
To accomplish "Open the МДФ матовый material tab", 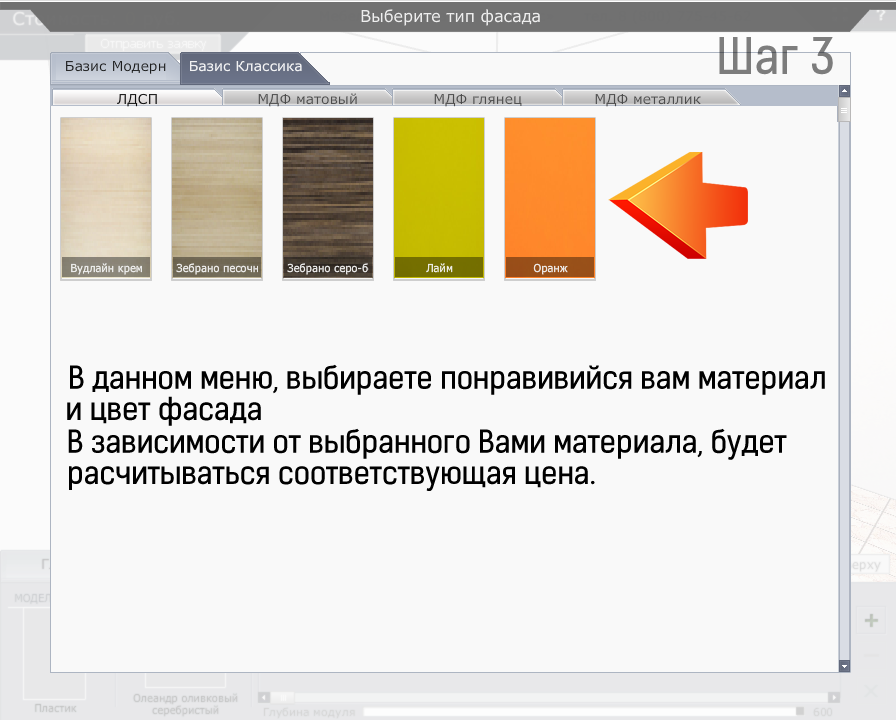I will coord(307,98).
